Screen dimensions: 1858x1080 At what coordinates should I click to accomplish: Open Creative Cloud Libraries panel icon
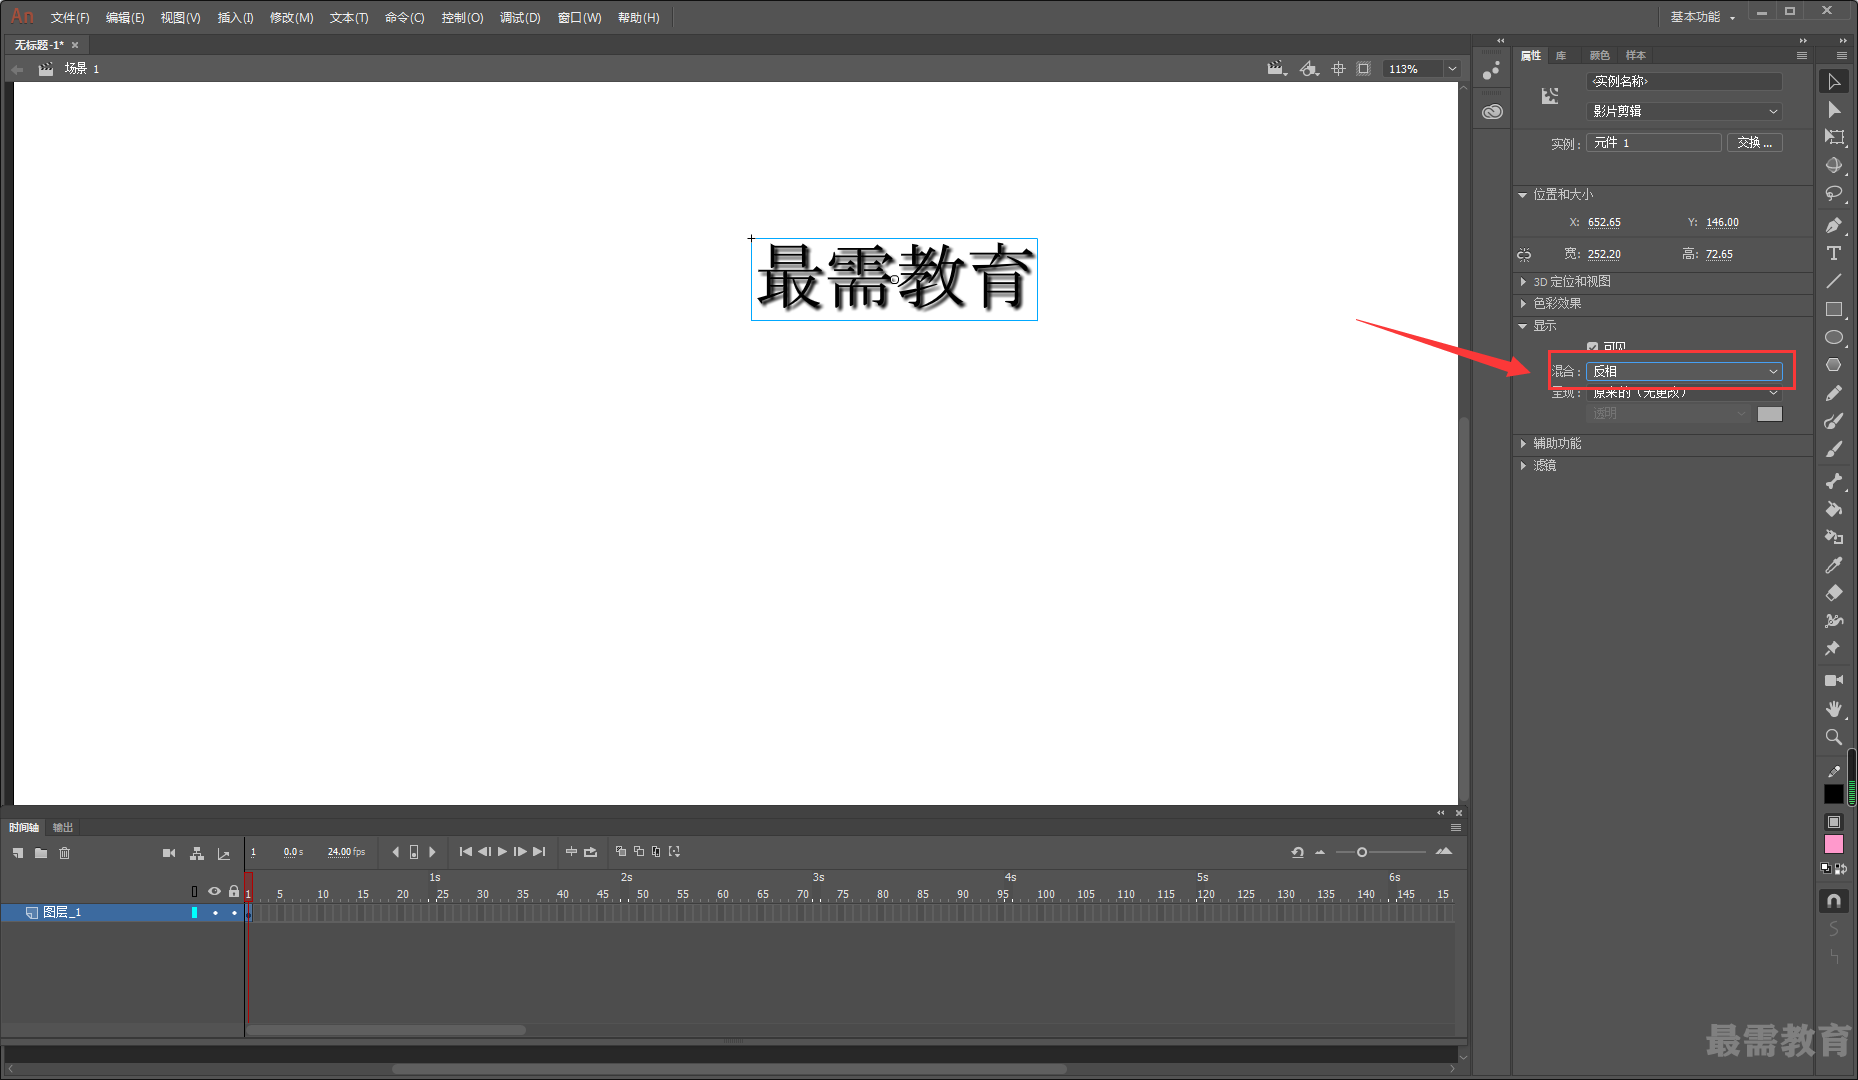[1492, 112]
